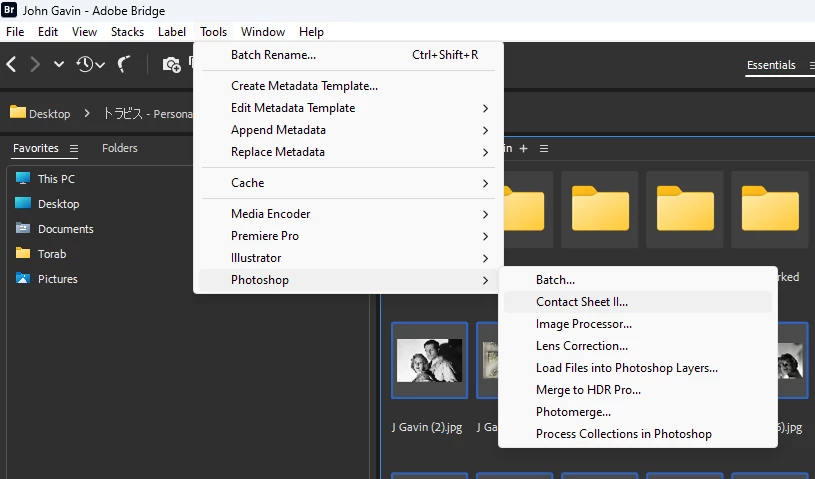Go forward using the forward arrow

click(35, 64)
